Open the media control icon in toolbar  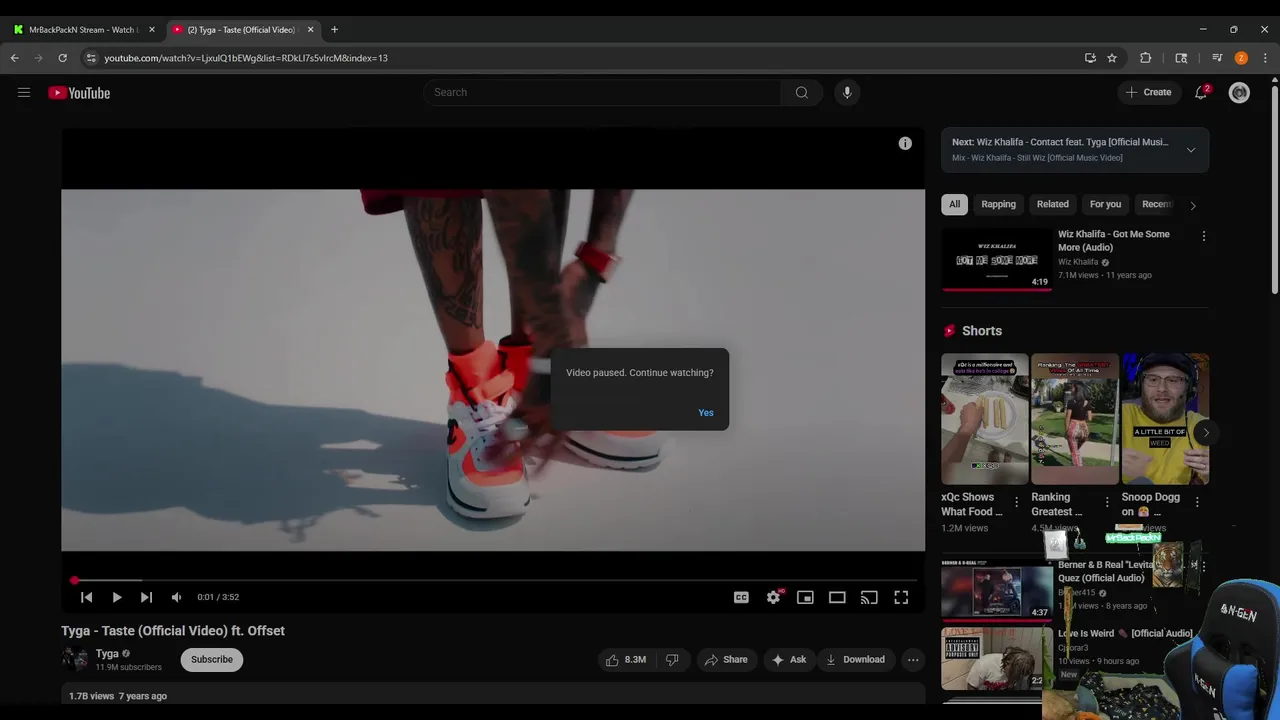1217,58
